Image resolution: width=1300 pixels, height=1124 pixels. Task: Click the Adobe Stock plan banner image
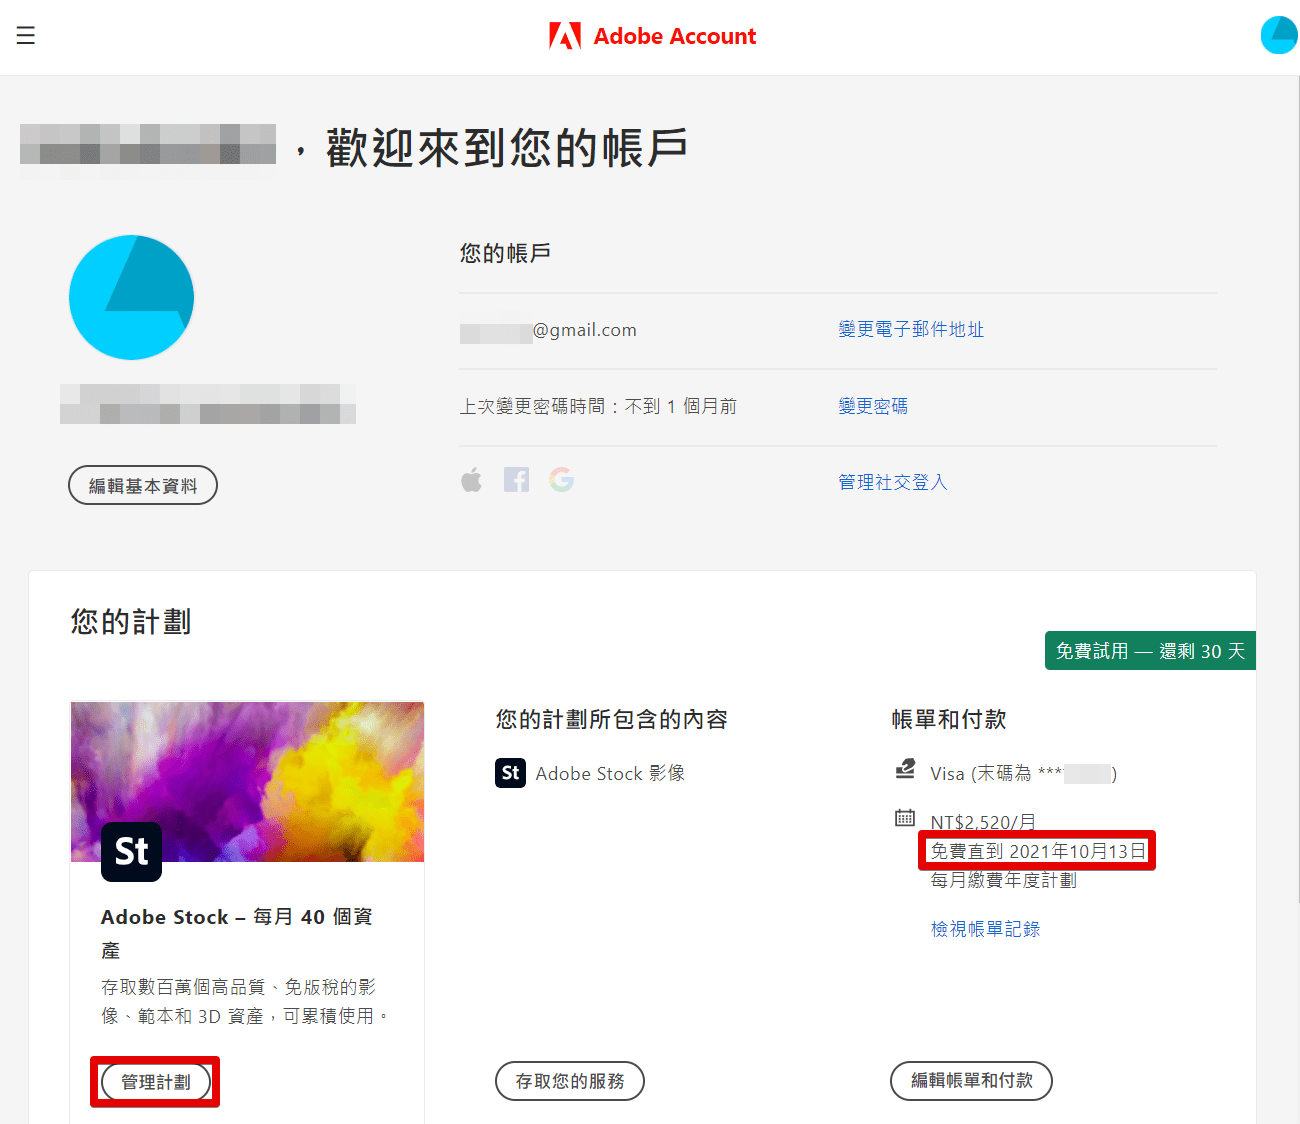247,781
